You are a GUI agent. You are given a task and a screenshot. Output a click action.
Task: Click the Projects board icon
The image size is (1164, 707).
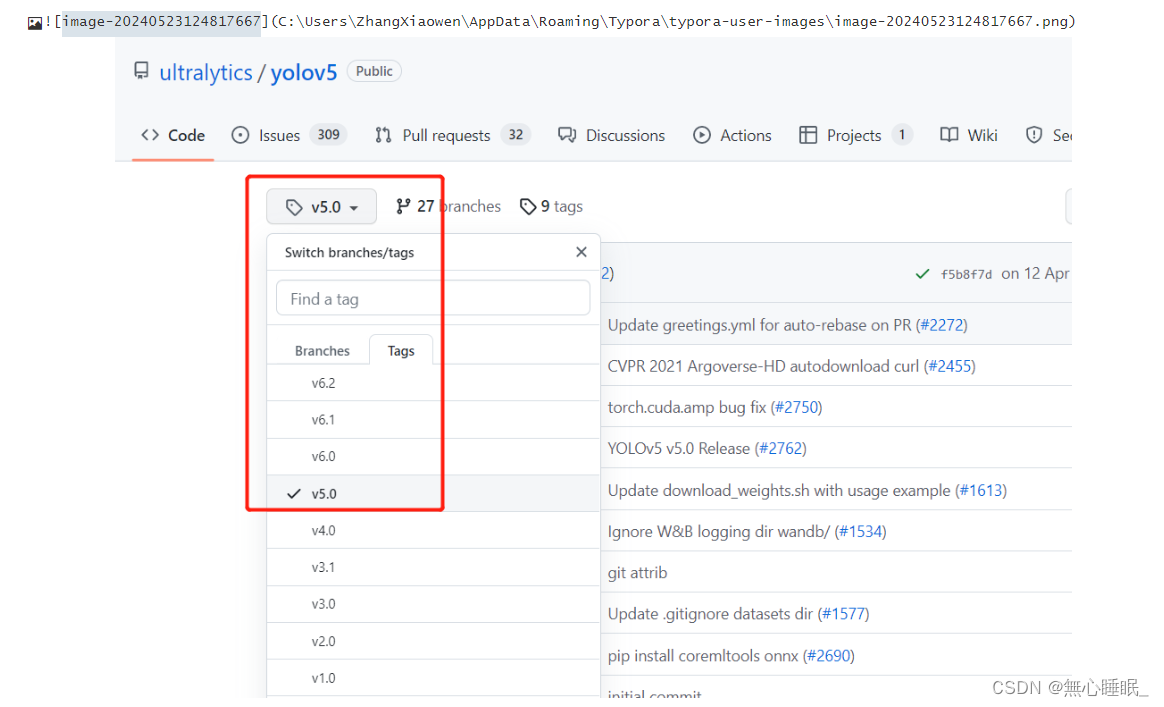point(808,135)
